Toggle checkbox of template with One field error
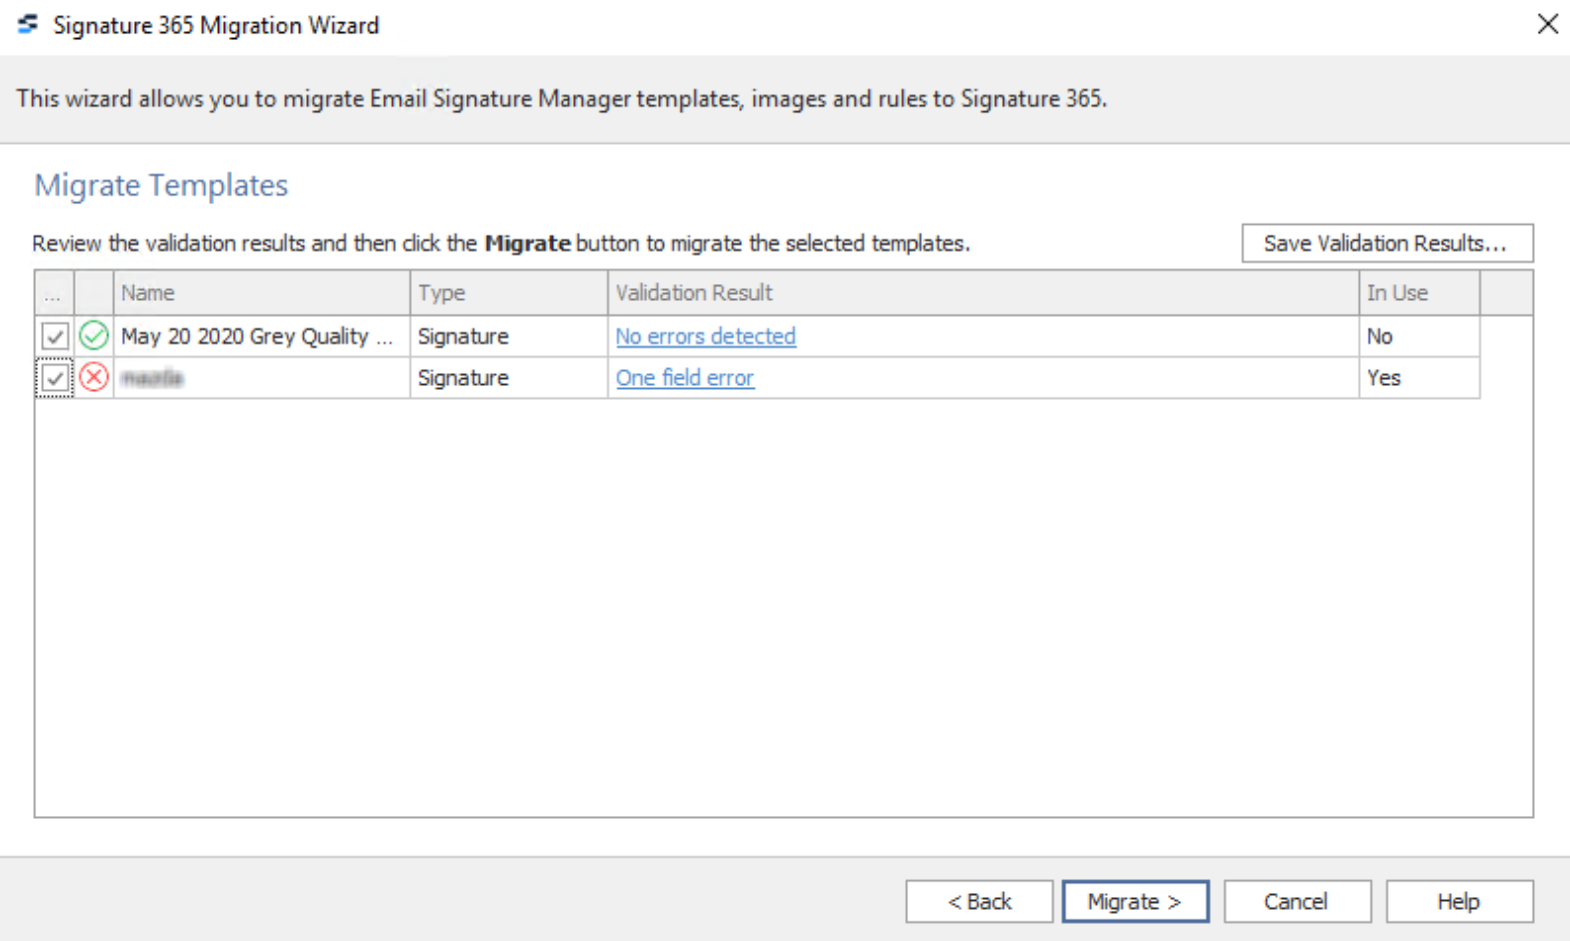 click(55, 378)
